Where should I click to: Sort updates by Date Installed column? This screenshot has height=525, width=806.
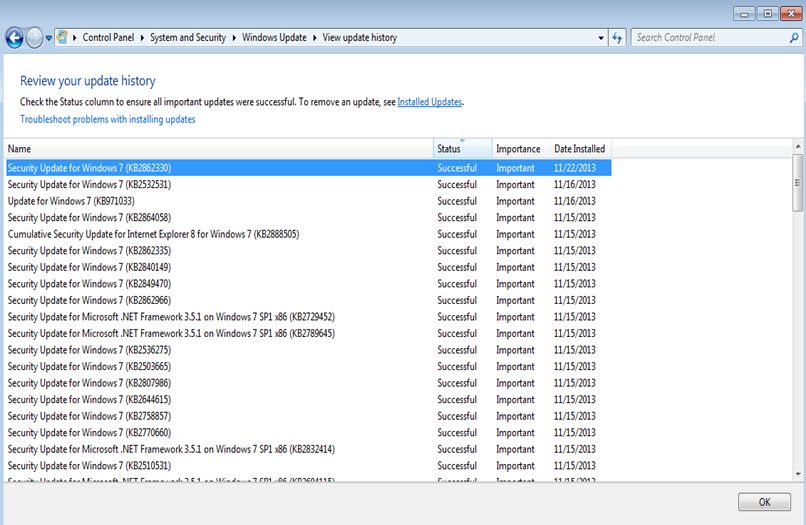(x=579, y=149)
